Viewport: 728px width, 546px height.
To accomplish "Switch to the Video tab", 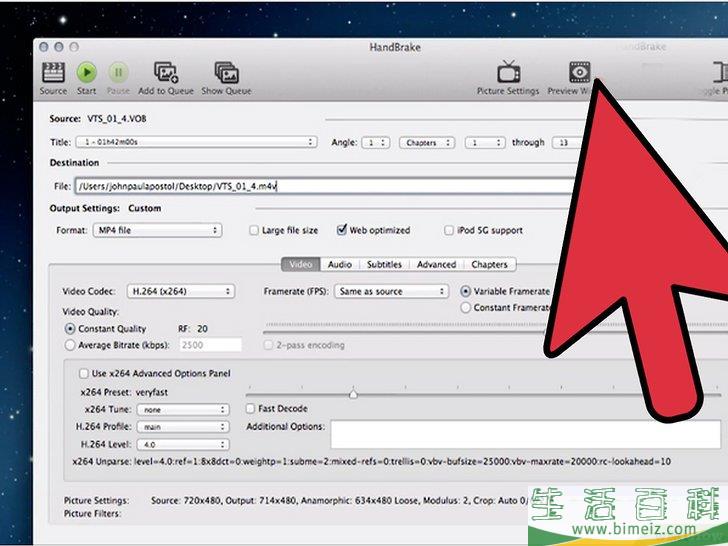I will click(300, 264).
